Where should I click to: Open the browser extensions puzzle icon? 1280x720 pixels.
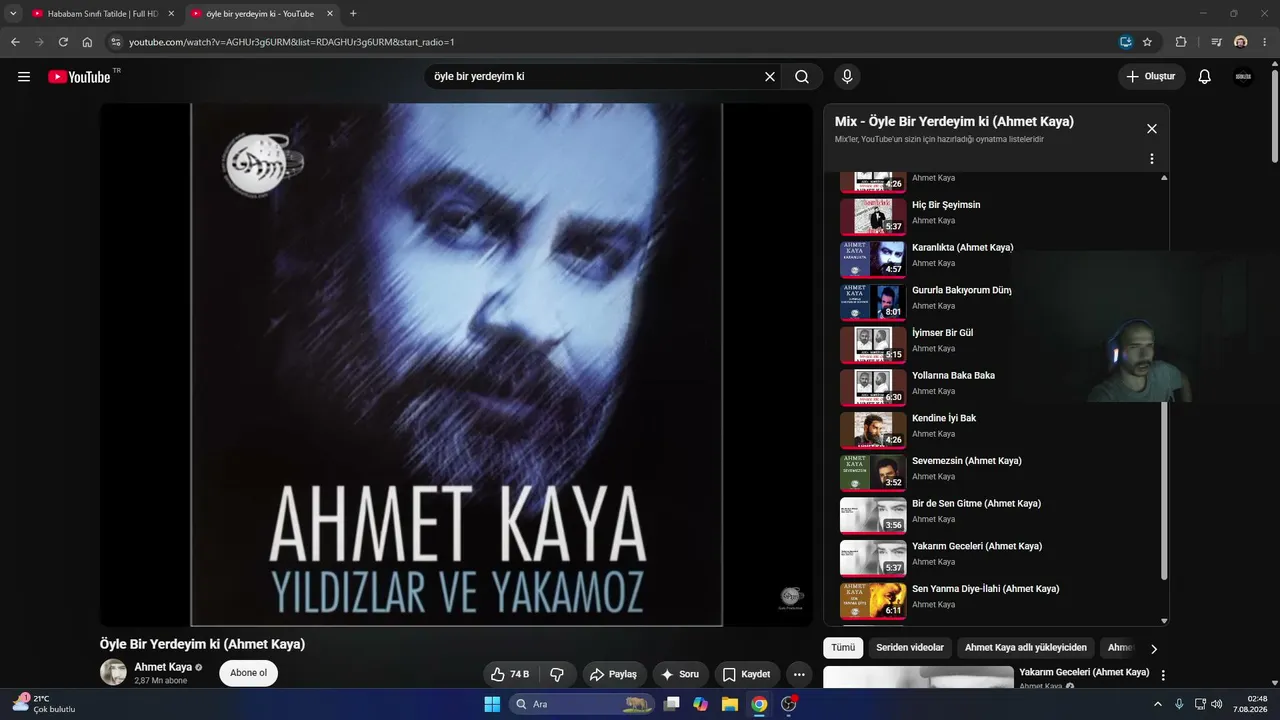click(1181, 42)
